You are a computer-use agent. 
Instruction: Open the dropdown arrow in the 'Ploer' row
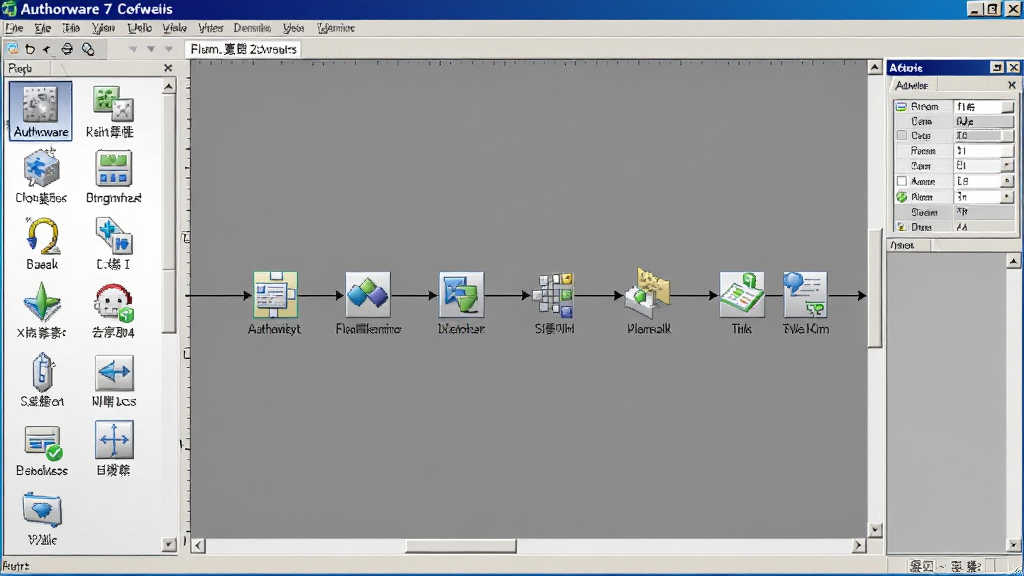tap(1007, 196)
